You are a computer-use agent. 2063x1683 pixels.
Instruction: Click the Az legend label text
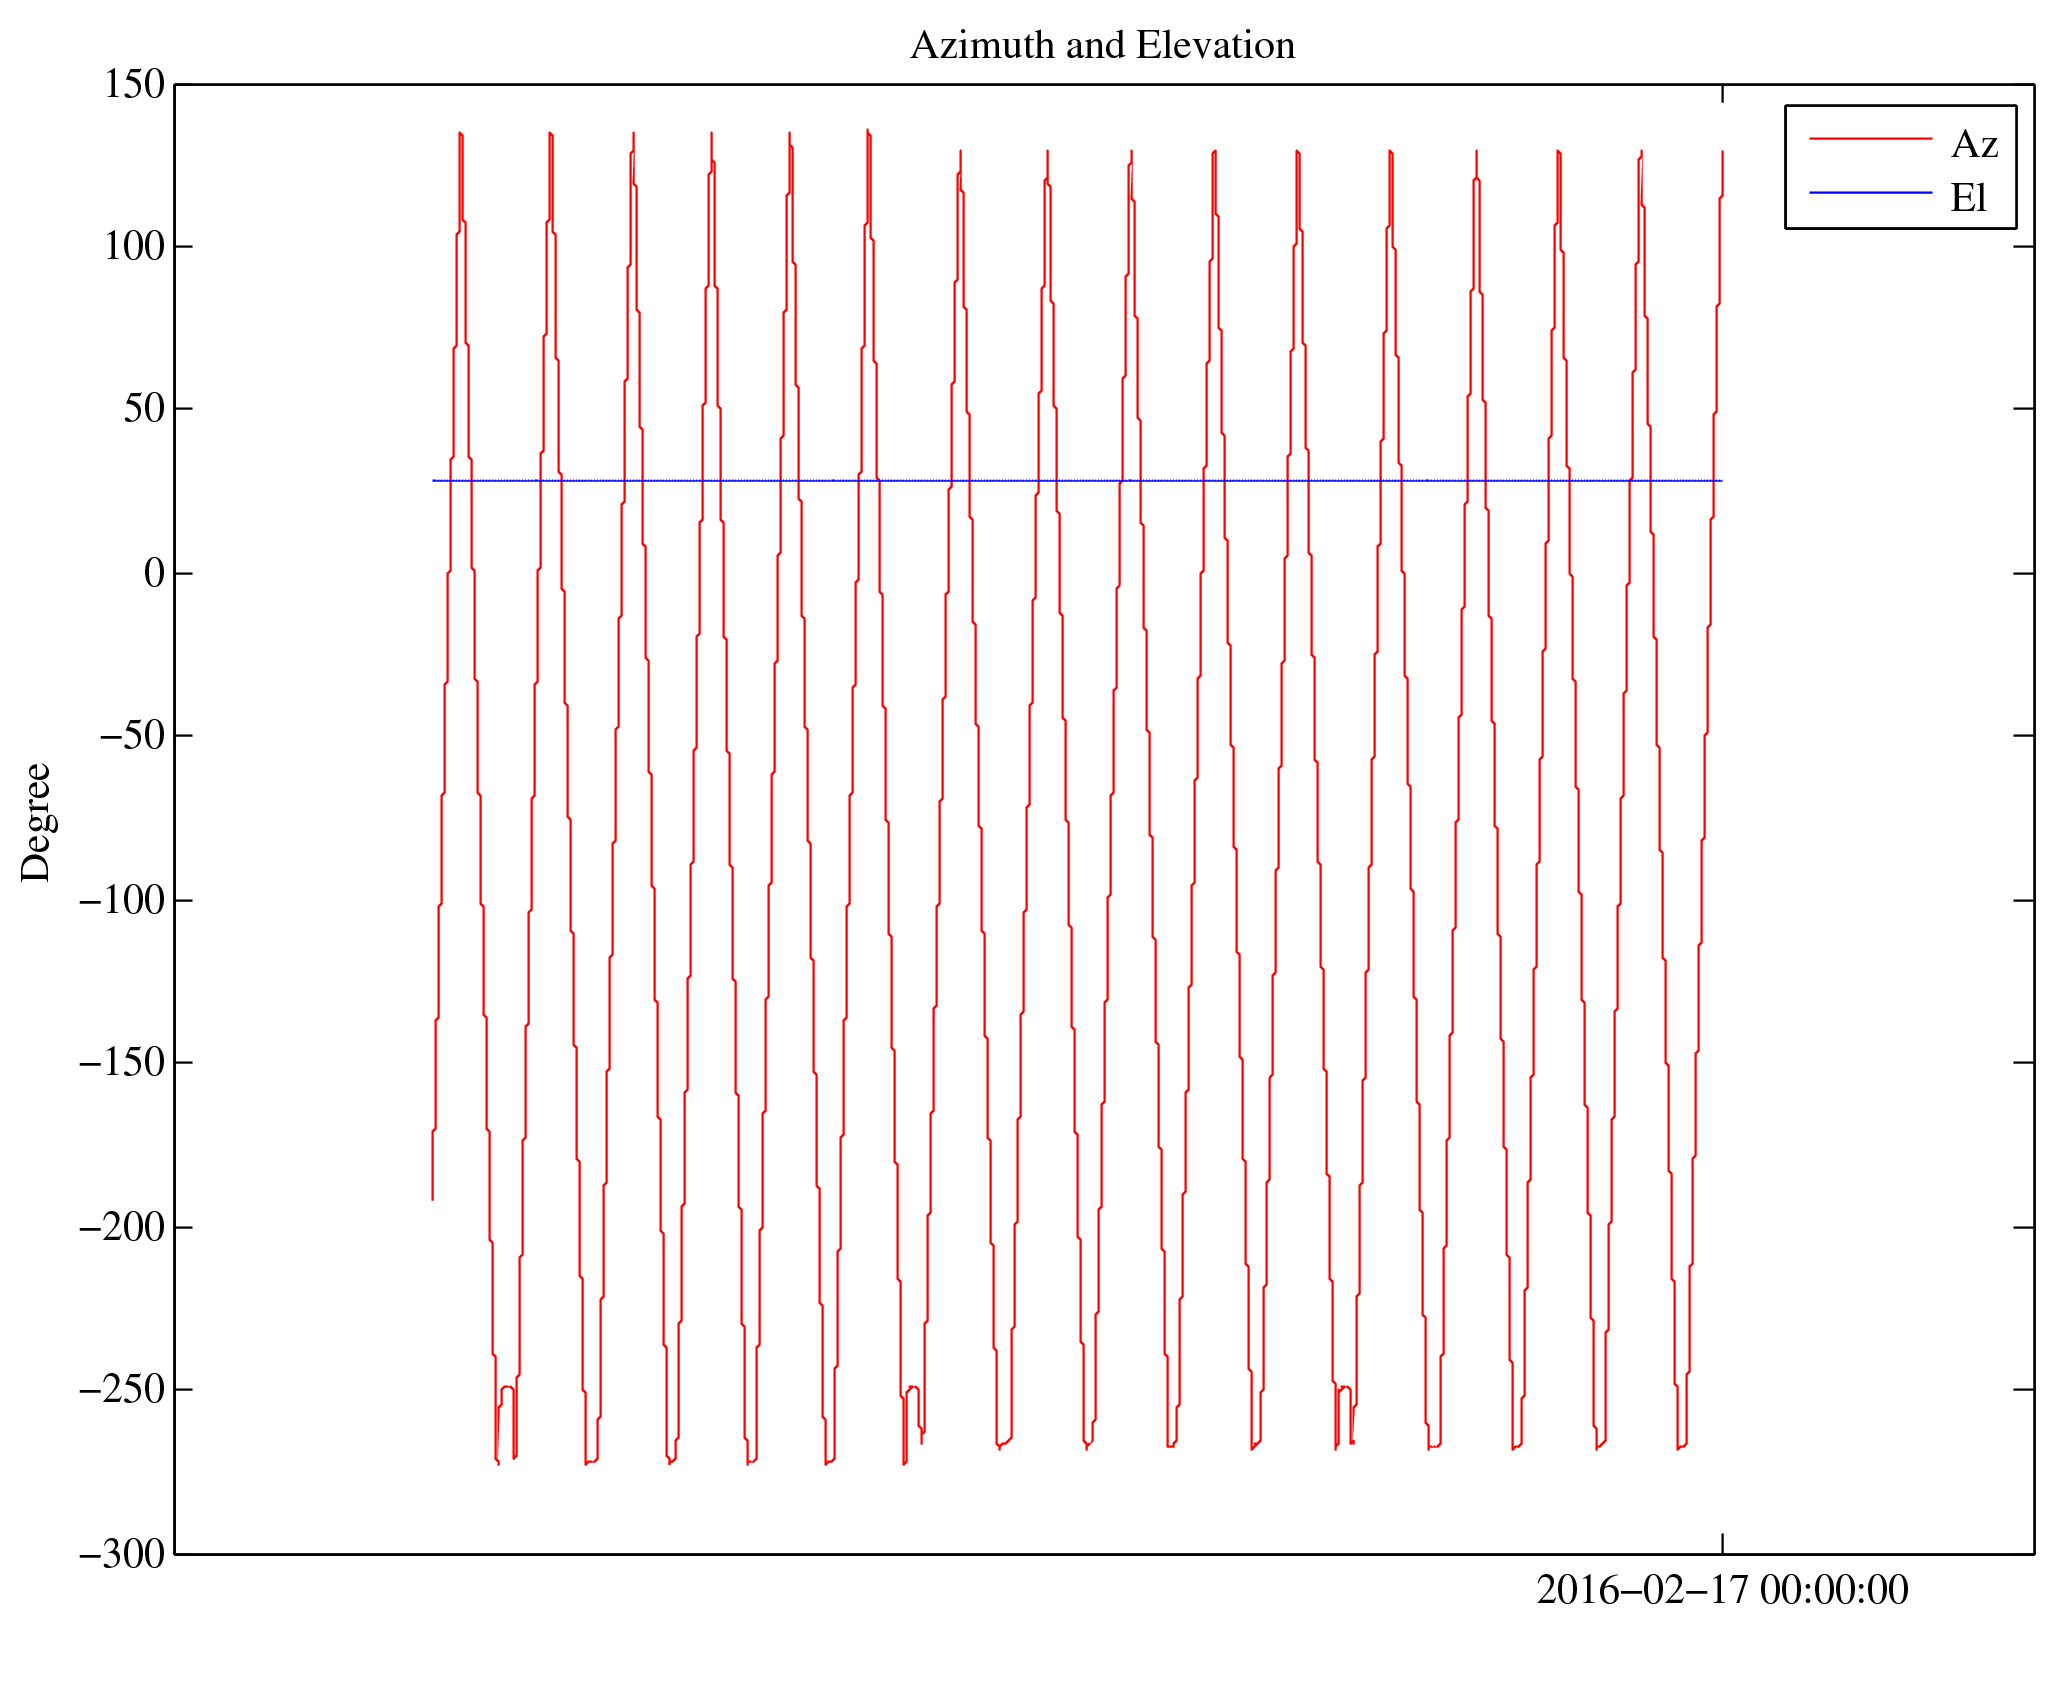pyautogui.click(x=1974, y=145)
